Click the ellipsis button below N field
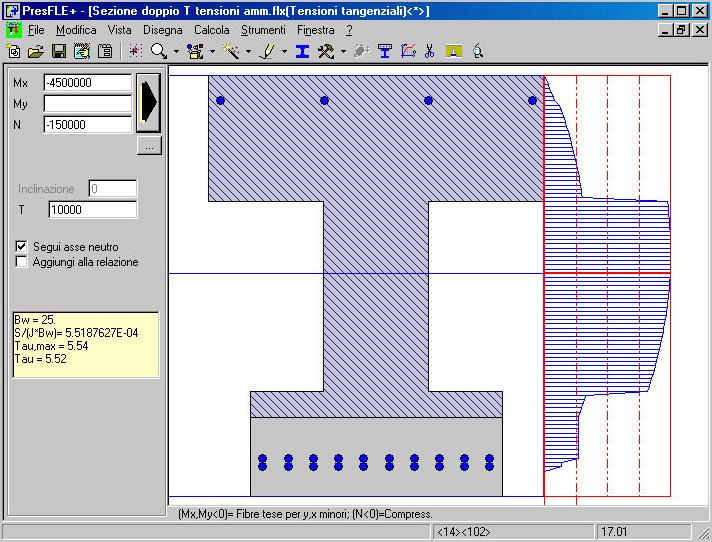The height and width of the screenshot is (542, 712). (149, 147)
